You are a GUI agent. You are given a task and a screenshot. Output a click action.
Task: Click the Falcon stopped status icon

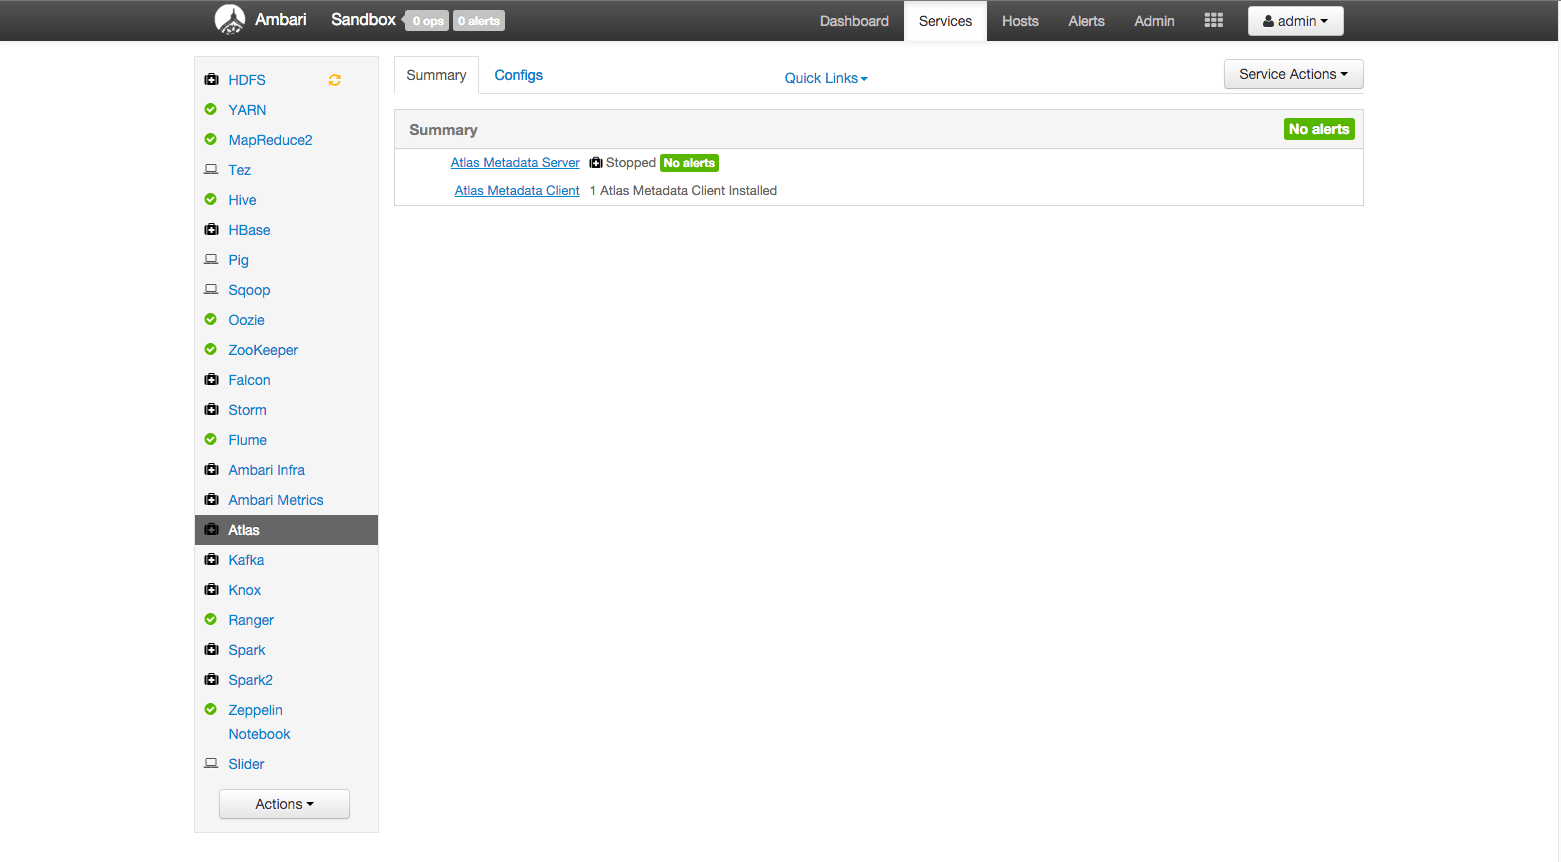(x=211, y=379)
